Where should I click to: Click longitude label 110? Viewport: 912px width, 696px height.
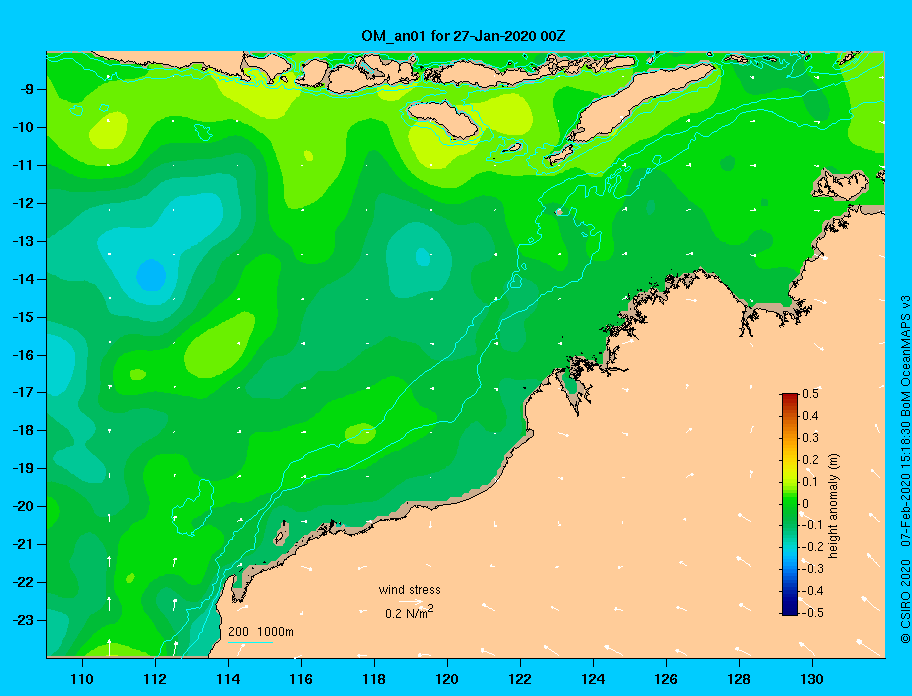pos(82,679)
